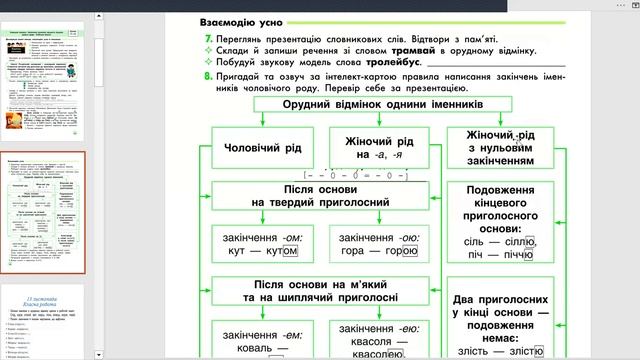Click the box 'Два приголосних у кінці основи'

click(500, 318)
